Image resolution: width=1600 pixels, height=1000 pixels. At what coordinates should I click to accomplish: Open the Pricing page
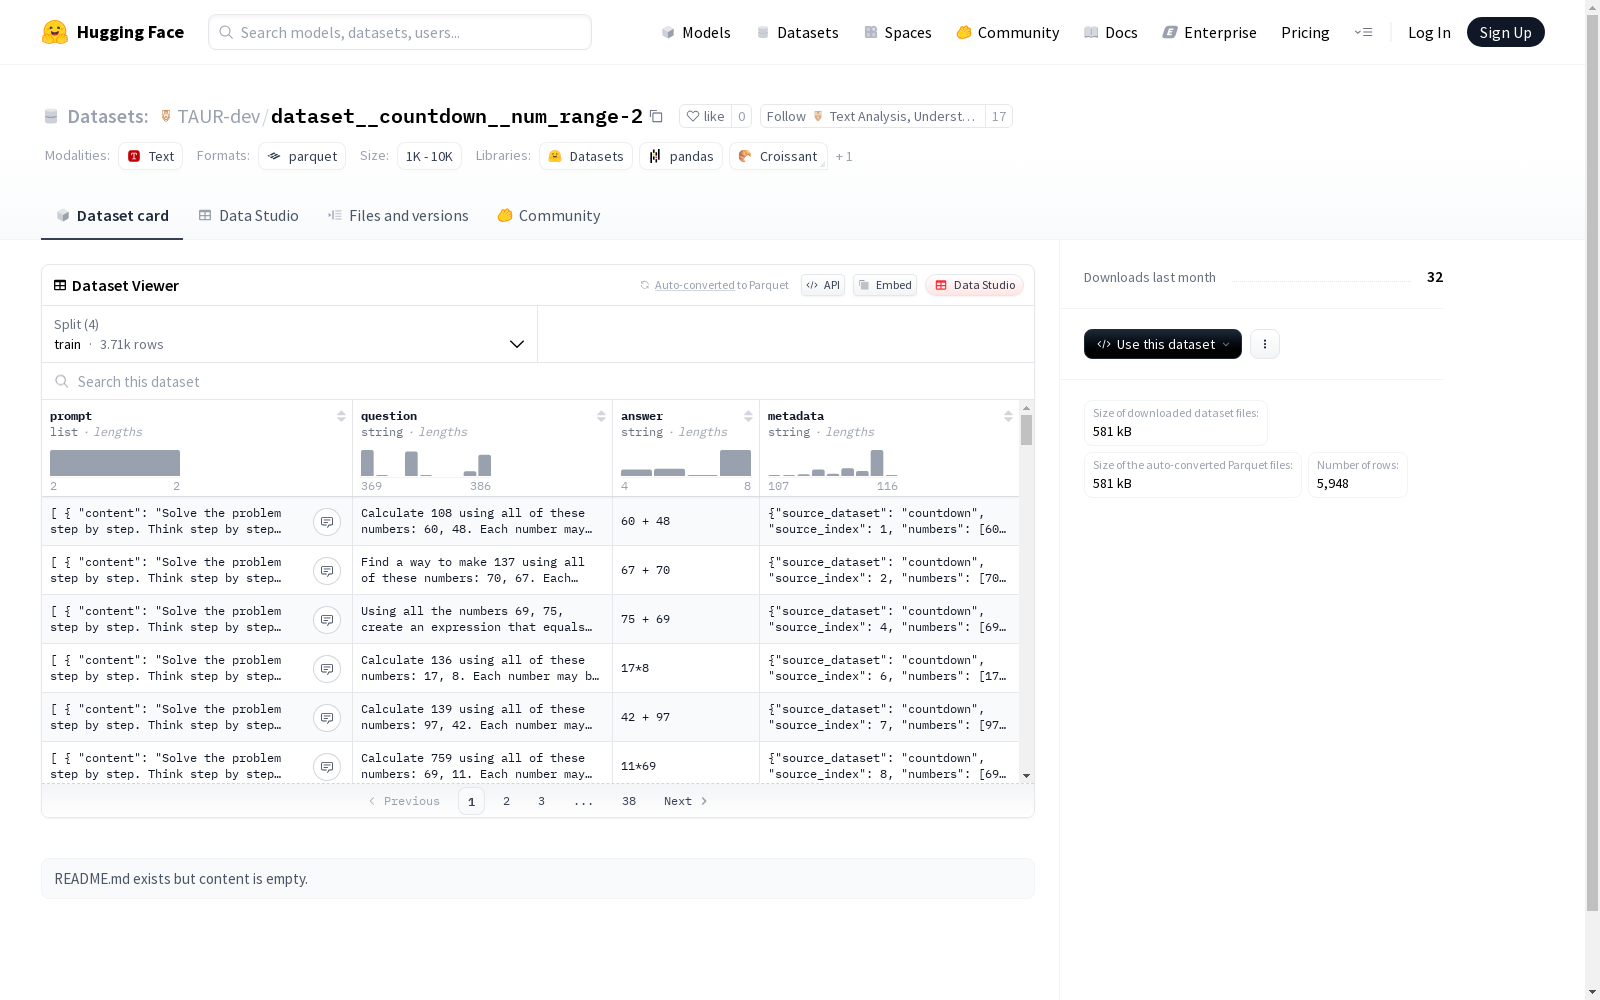pyautogui.click(x=1305, y=32)
